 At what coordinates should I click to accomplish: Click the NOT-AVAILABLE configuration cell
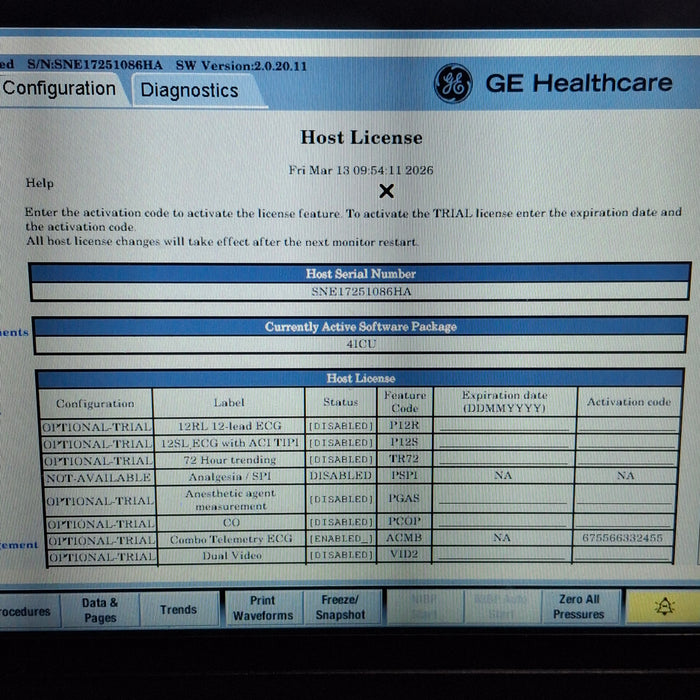tap(99, 478)
